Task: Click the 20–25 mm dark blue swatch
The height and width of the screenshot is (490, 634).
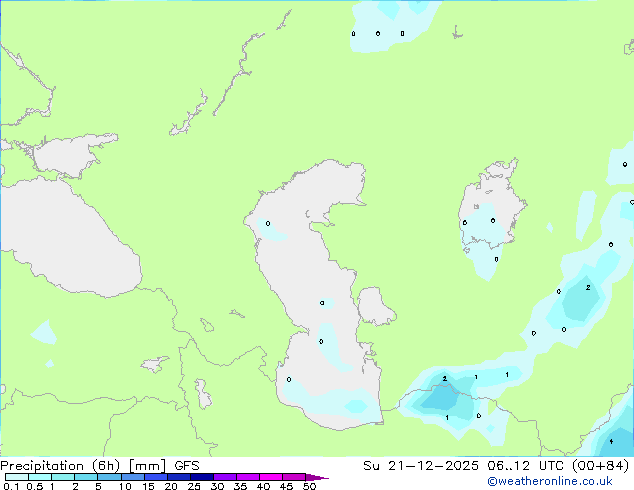Action: [179, 477]
